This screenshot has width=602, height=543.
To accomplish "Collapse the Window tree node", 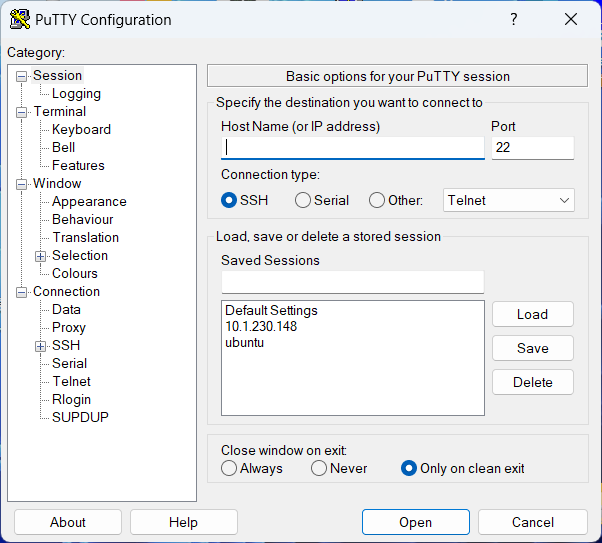I will pos(22,184).
